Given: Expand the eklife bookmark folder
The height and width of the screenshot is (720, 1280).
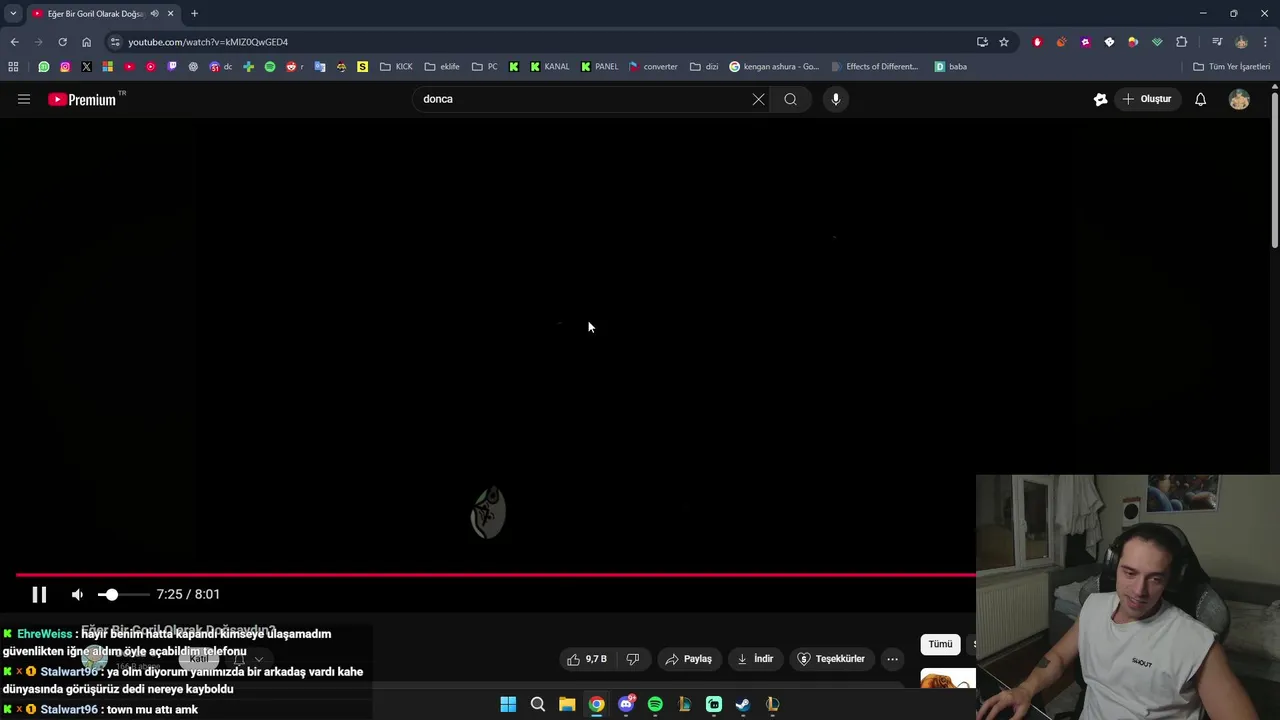Looking at the screenshot, I should (x=442, y=67).
